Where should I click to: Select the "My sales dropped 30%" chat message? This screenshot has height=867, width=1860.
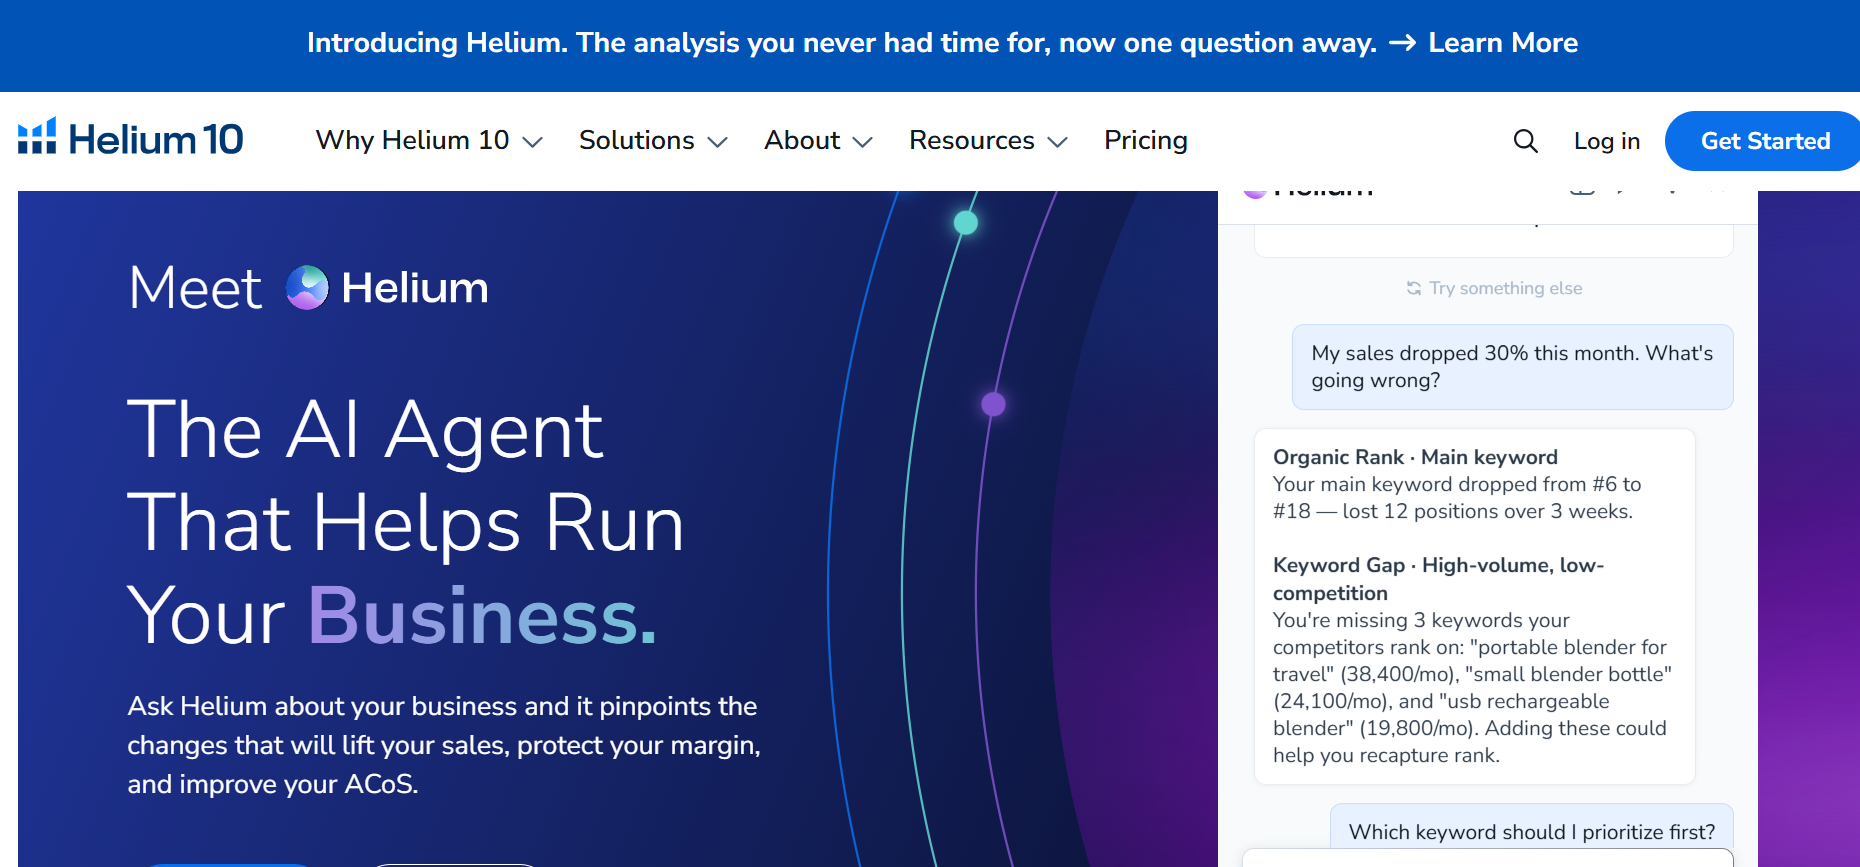tap(1512, 367)
